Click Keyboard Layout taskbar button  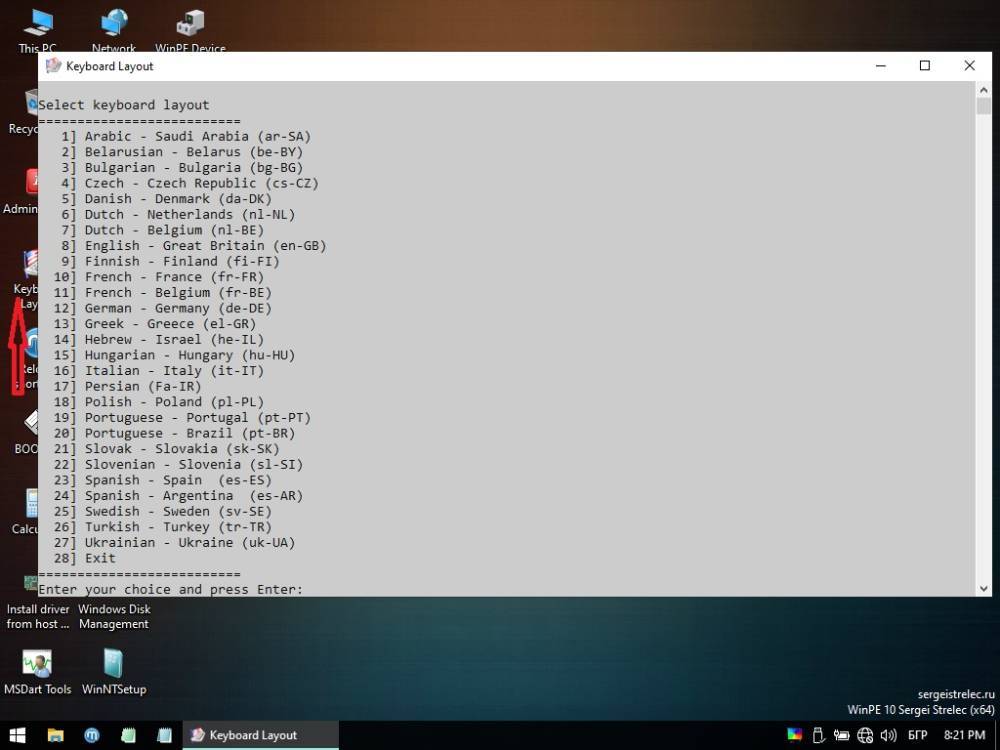coord(261,735)
